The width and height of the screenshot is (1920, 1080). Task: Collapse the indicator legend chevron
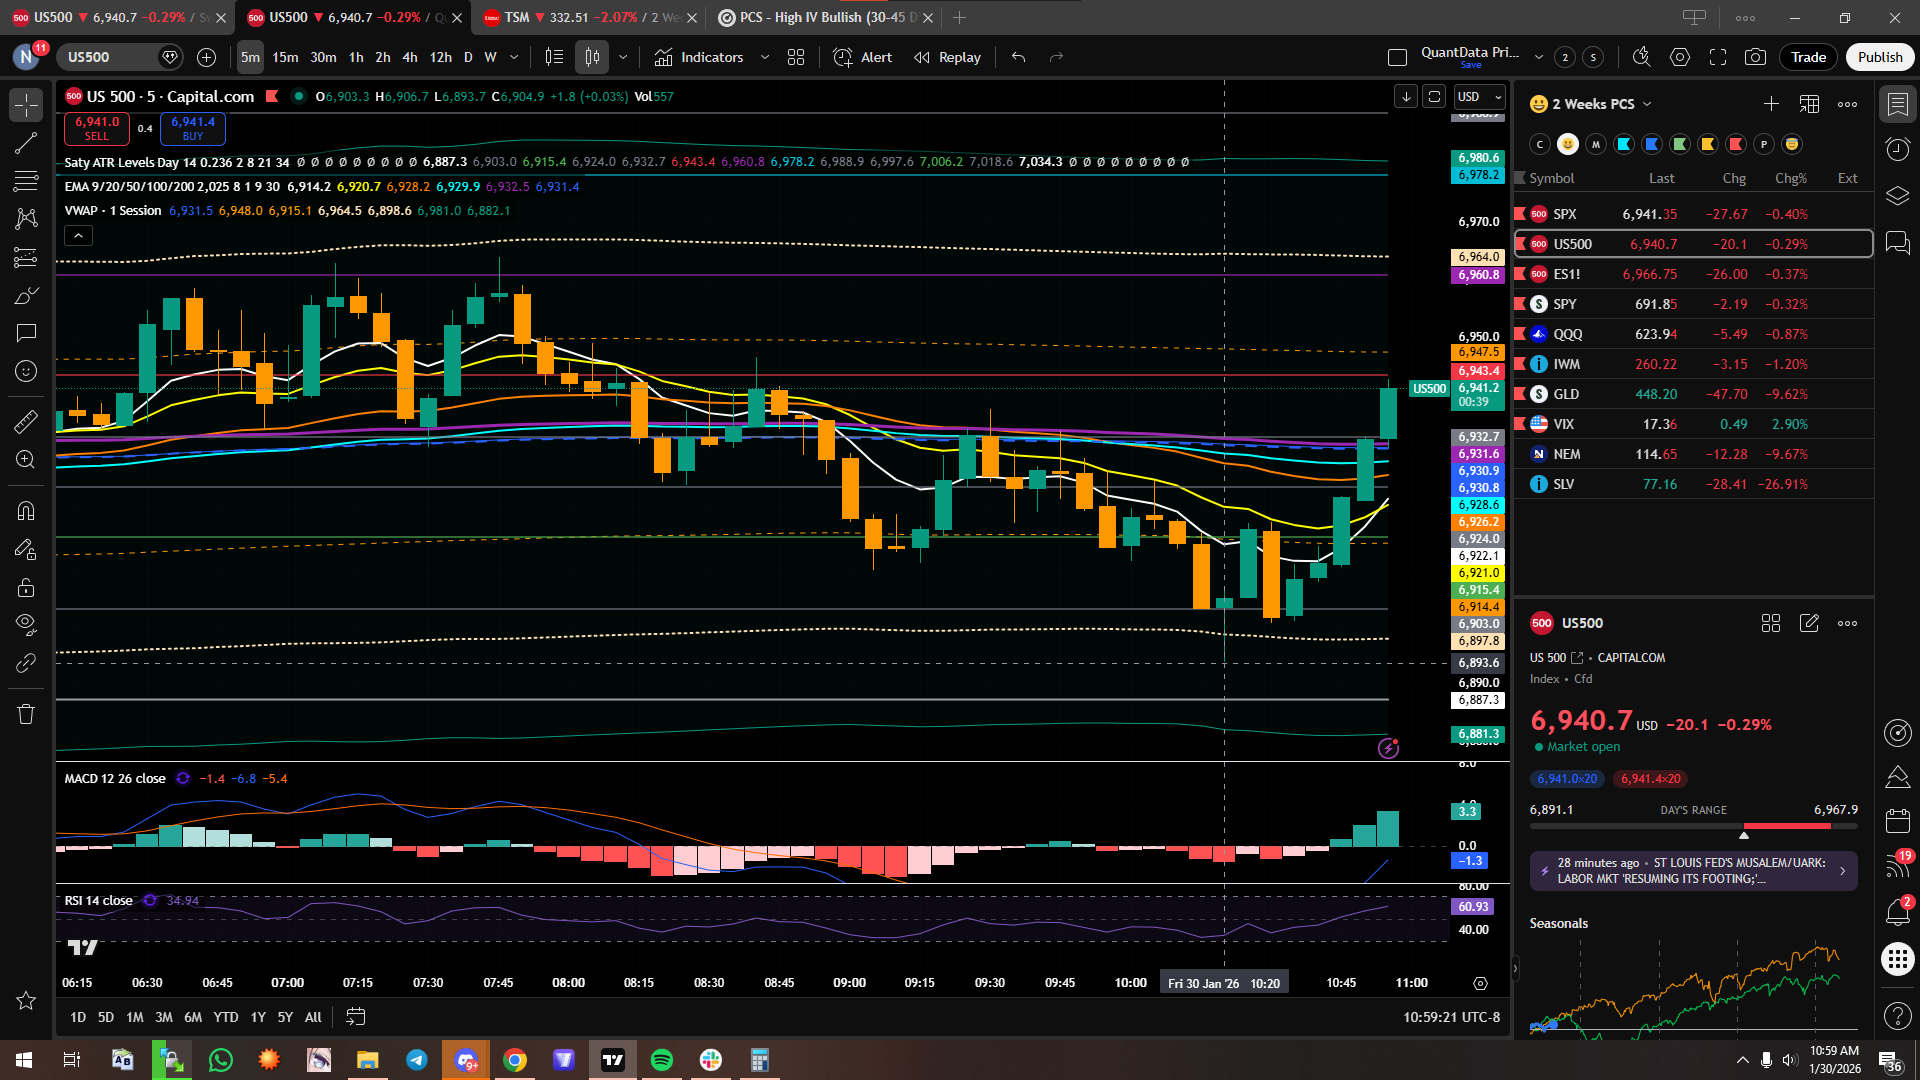(78, 236)
